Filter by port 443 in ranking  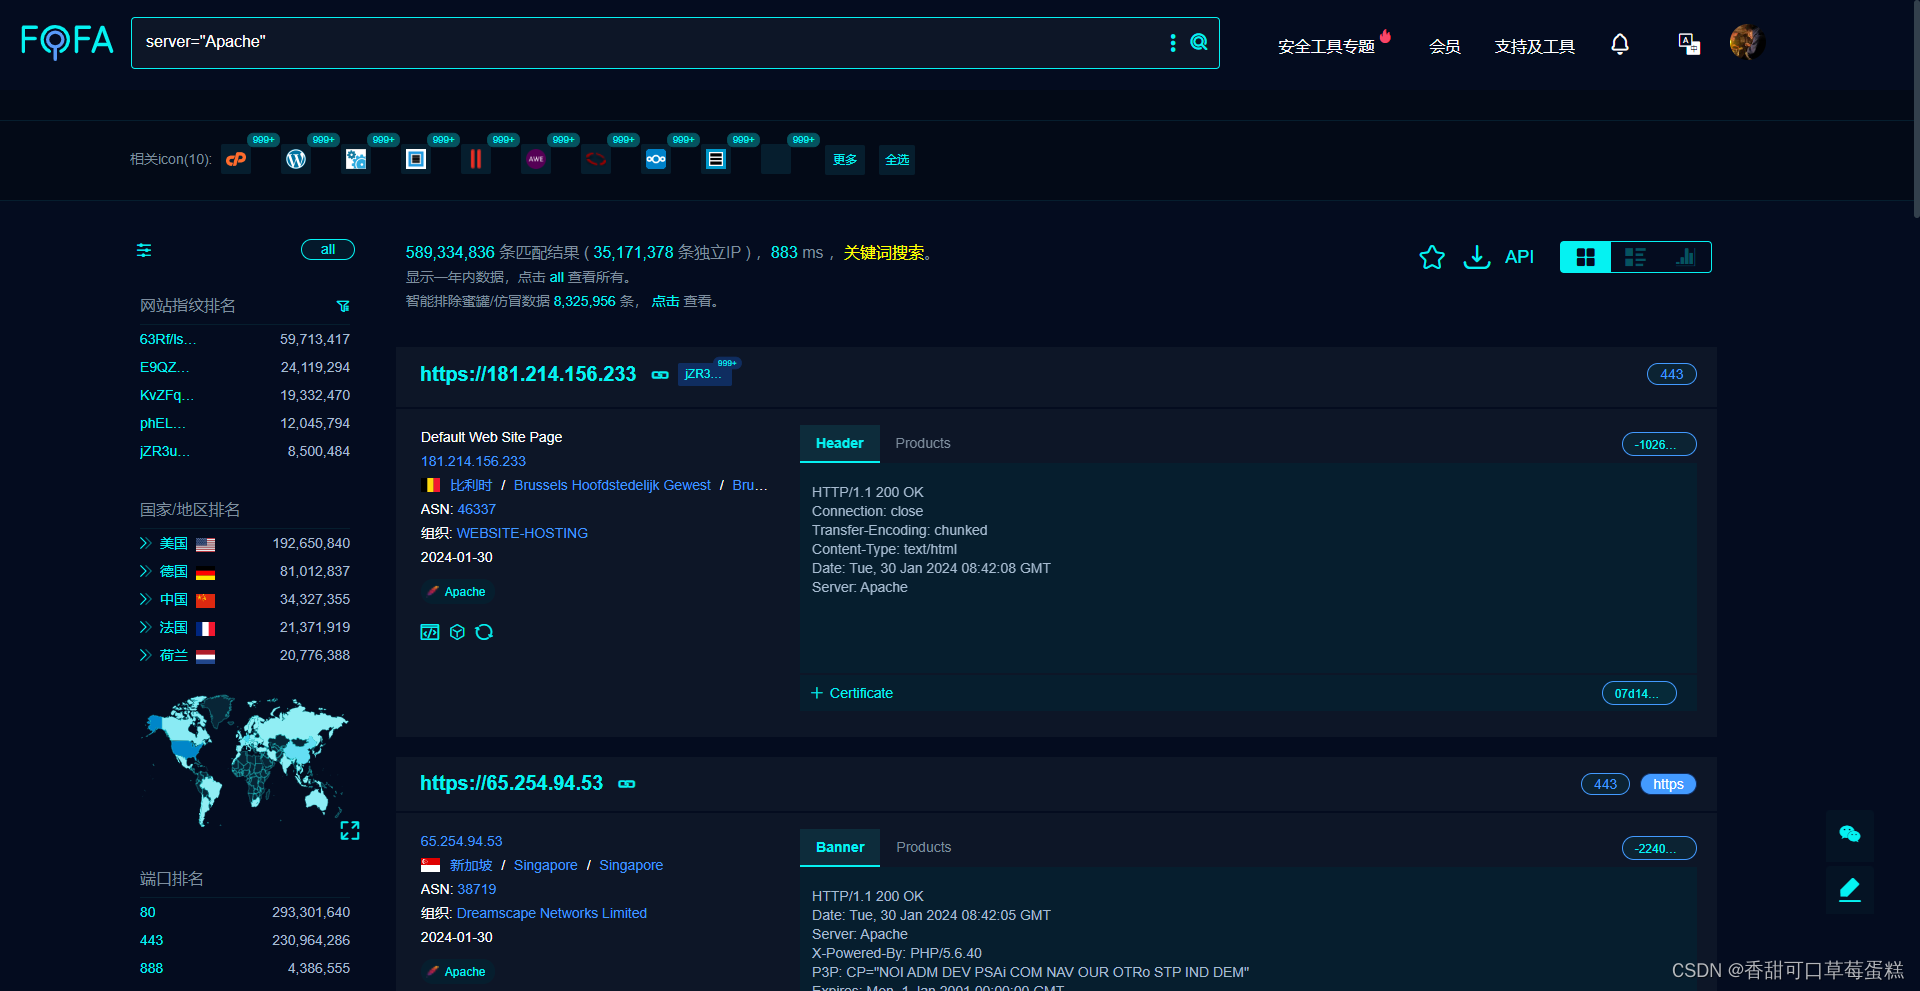(152, 940)
